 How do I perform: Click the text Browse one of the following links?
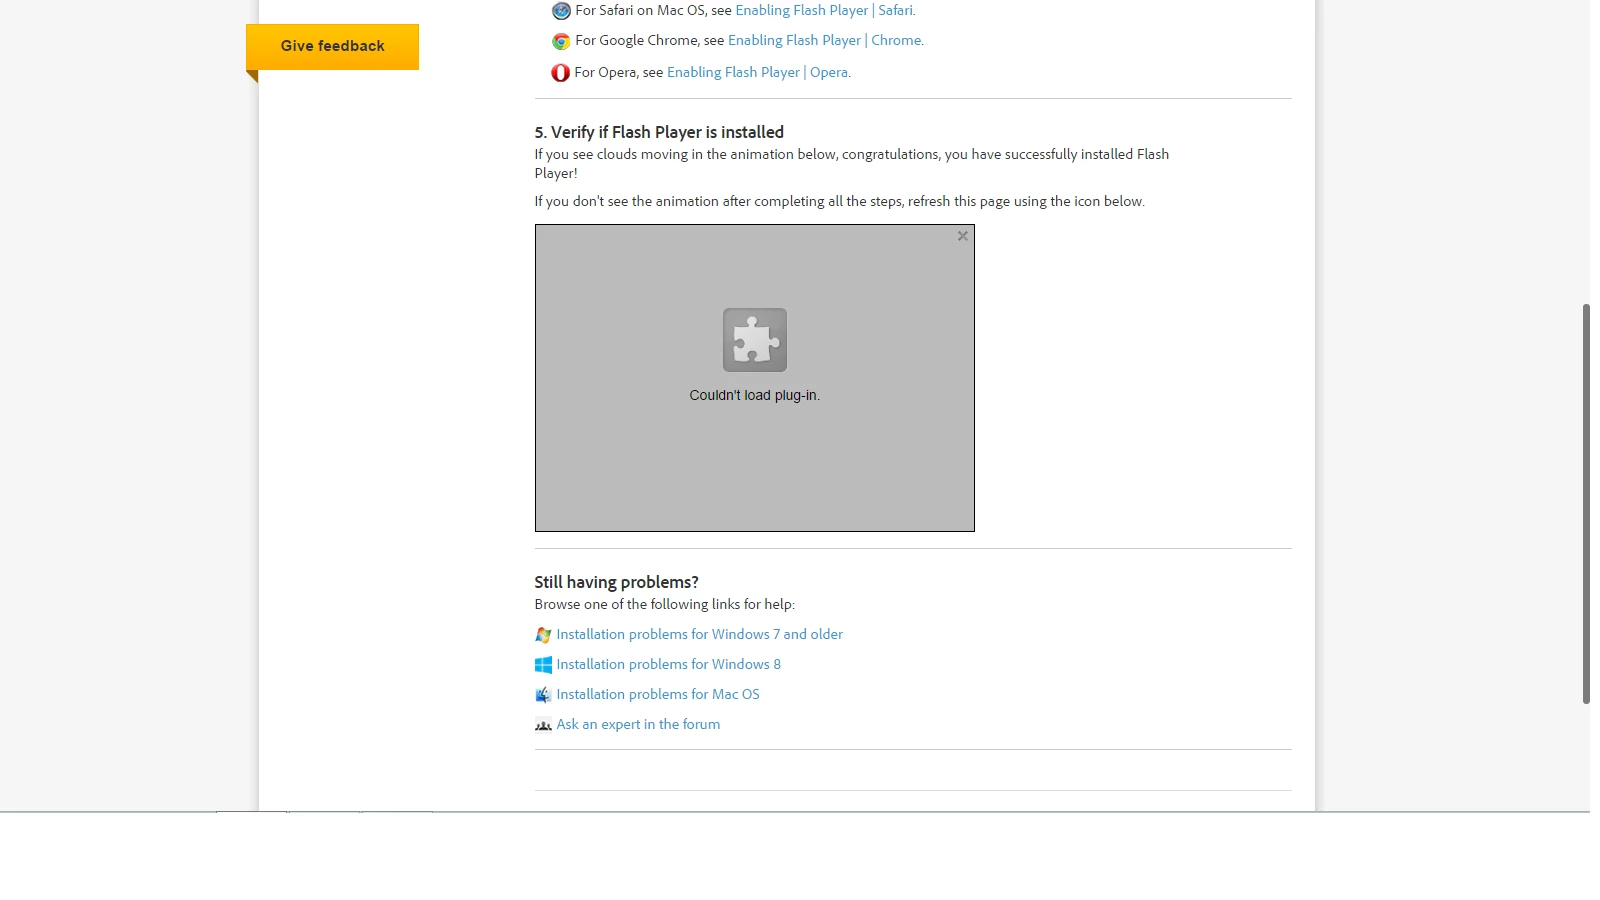click(x=664, y=604)
